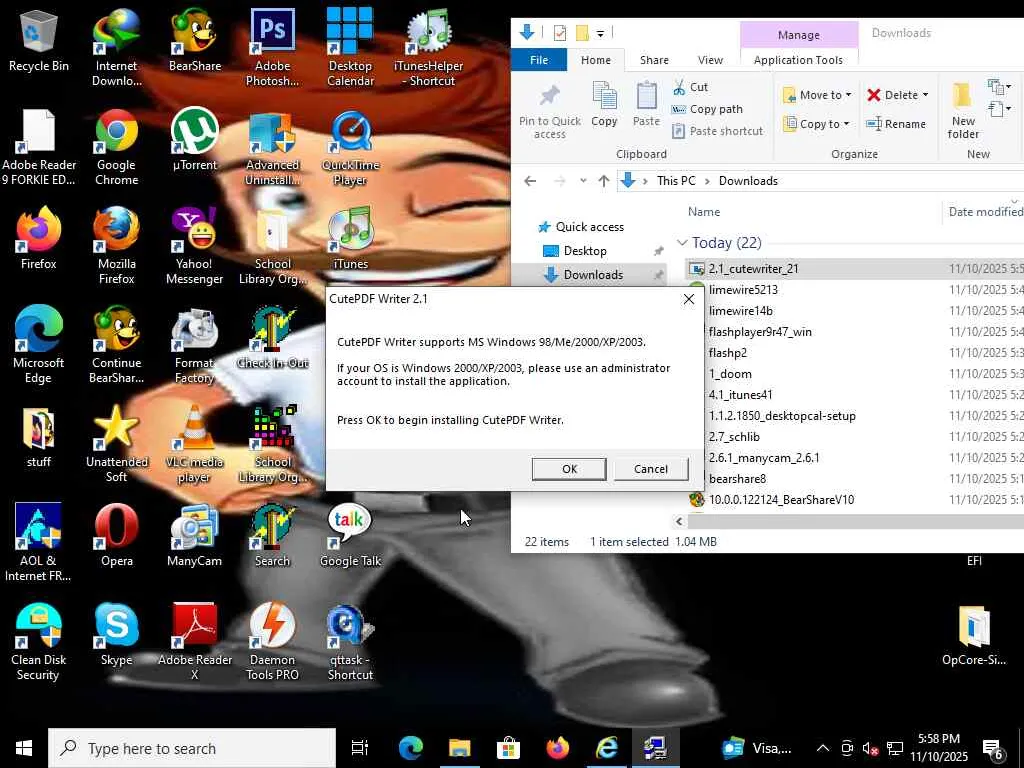Click Rename in the Organize group
Viewport: 1024px width, 768px height.
[x=895, y=124]
